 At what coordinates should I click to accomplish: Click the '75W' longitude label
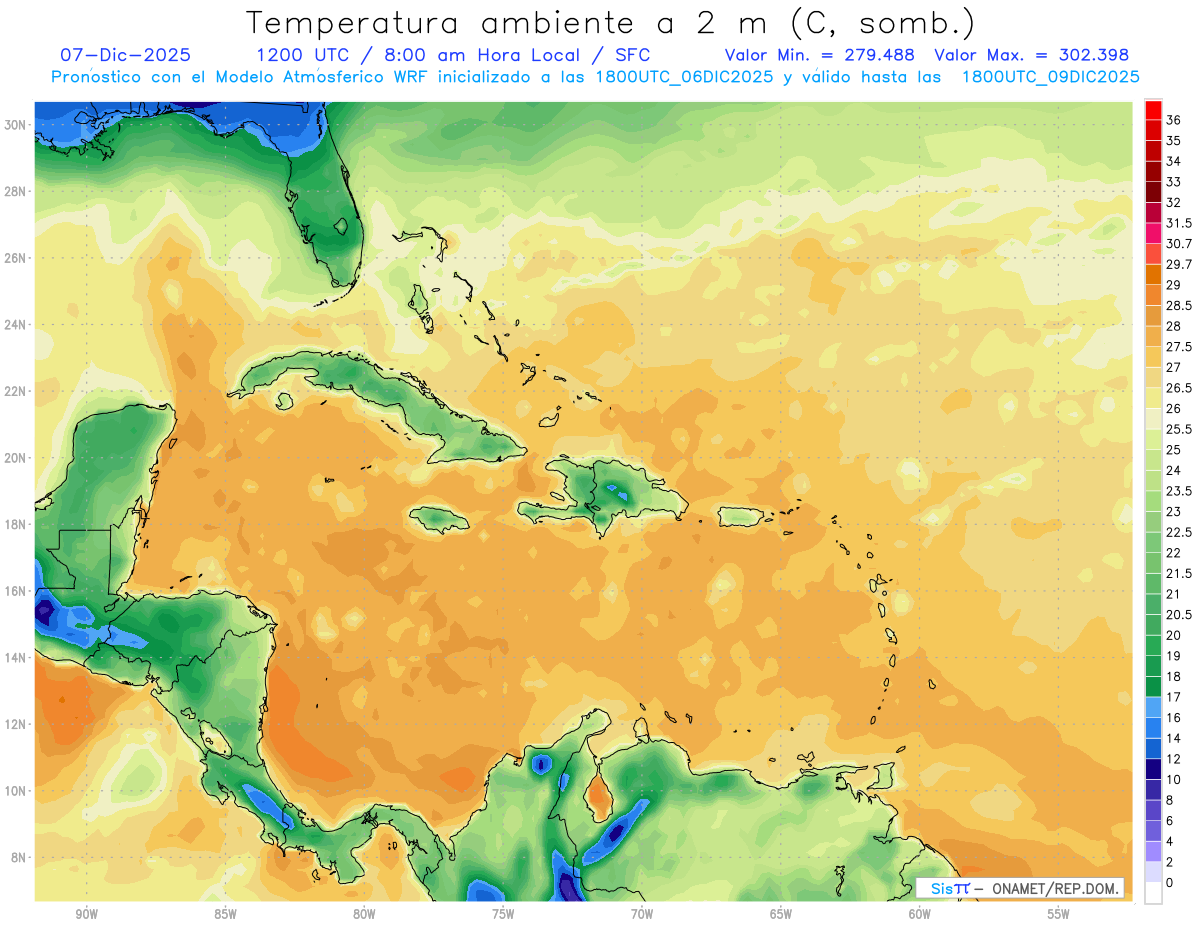click(x=503, y=914)
